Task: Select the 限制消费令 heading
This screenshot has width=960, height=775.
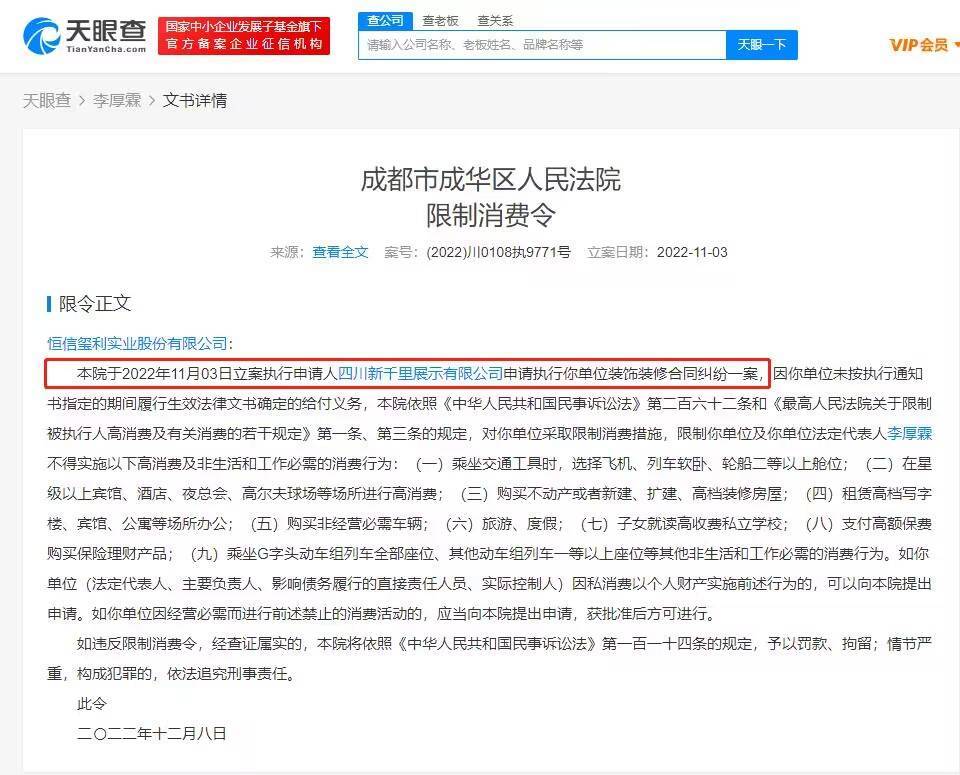Action: (x=490, y=215)
